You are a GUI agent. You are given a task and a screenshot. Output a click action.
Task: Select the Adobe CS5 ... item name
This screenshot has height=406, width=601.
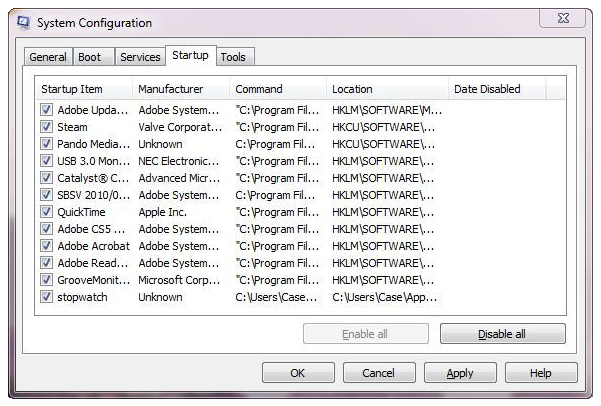pyautogui.click(x=91, y=229)
